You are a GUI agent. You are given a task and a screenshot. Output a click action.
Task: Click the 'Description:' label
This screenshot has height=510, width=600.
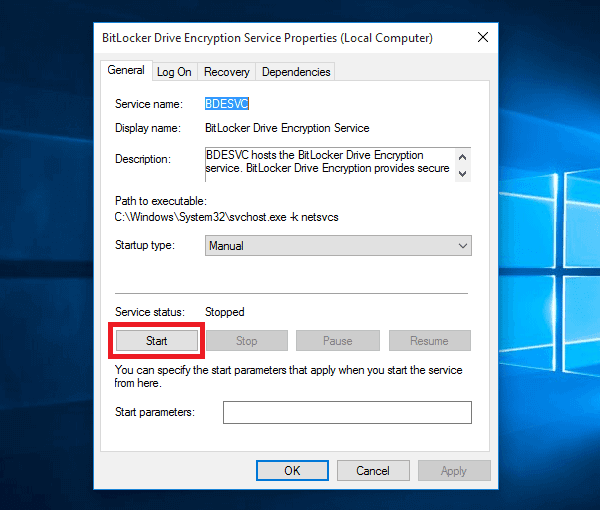143,159
